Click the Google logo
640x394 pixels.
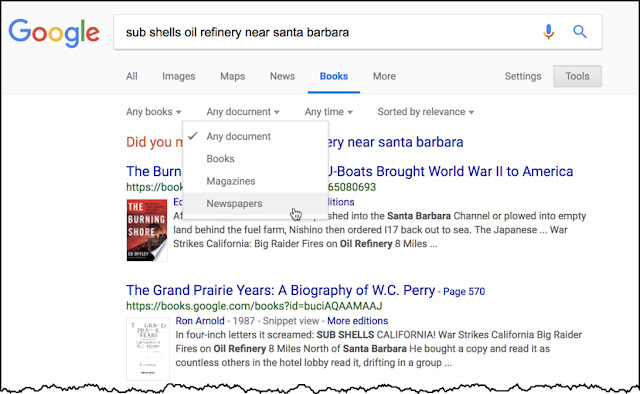[54, 33]
